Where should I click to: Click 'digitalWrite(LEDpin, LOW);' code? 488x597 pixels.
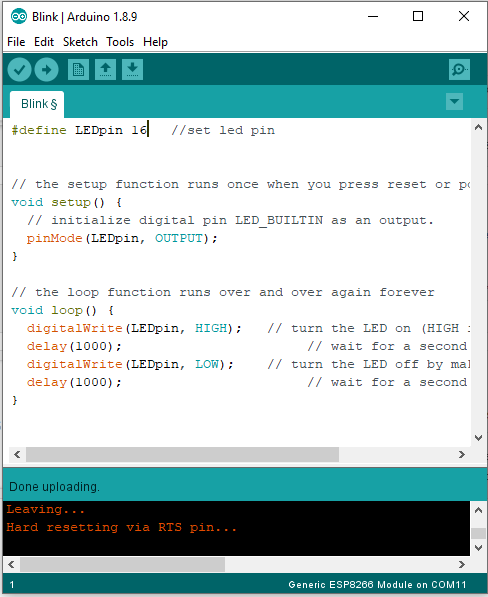pos(130,364)
